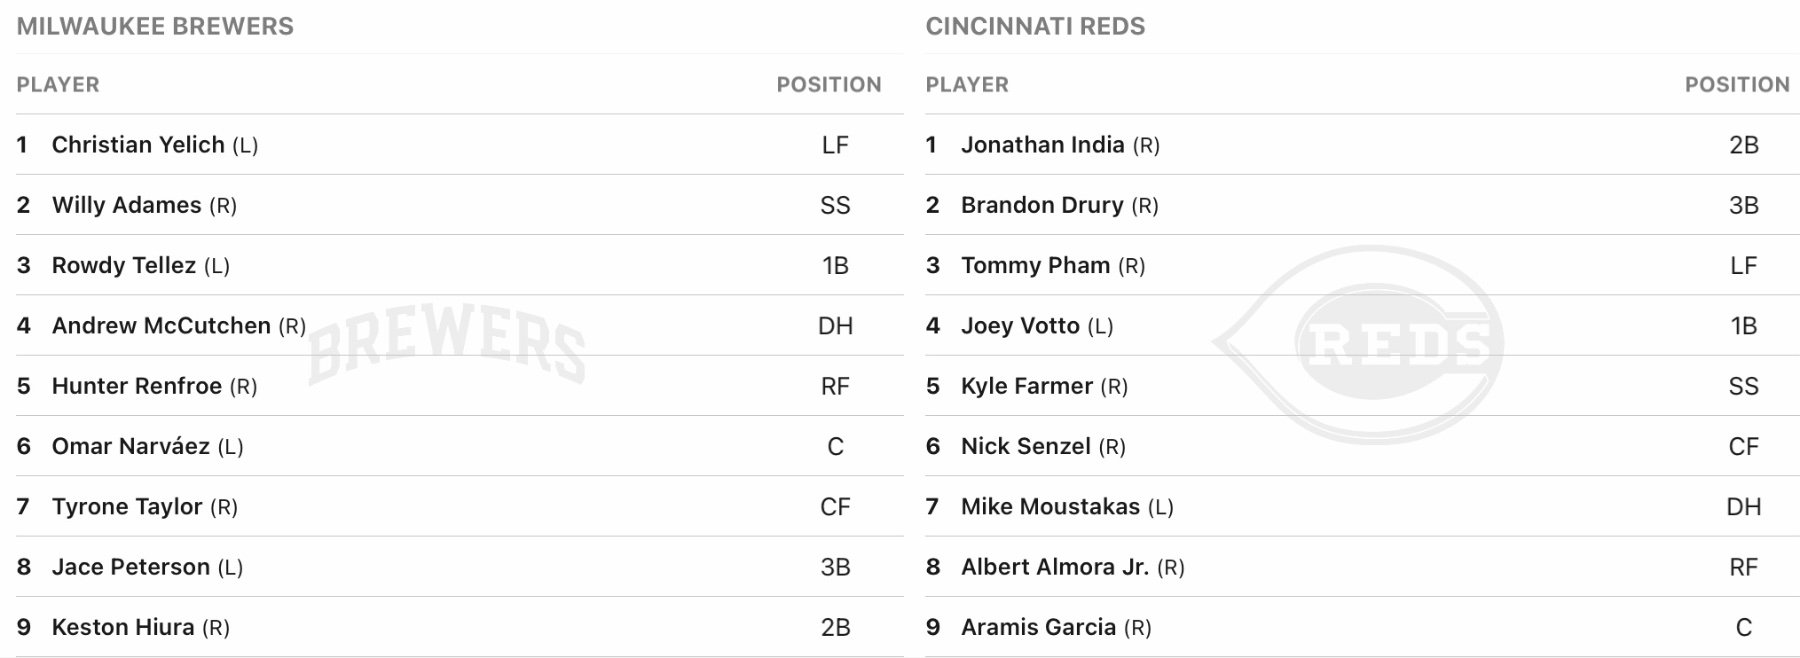Image resolution: width=1800 pixels, height=658 pixels.
Task: Click Jonathan India in Reds lineup
Action: pyautogui.click(x=1042, y=145)
